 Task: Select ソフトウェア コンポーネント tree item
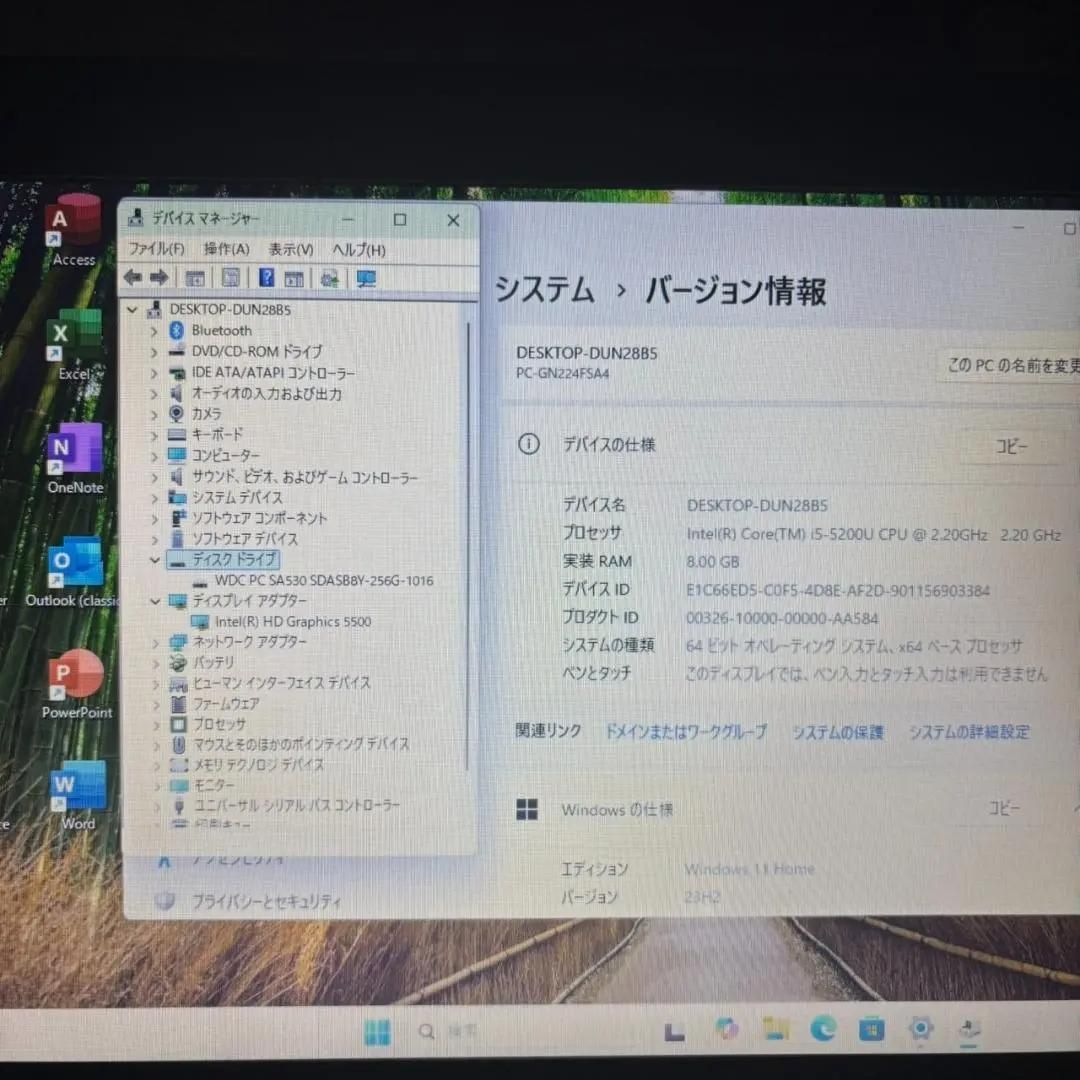coord(259,518)
